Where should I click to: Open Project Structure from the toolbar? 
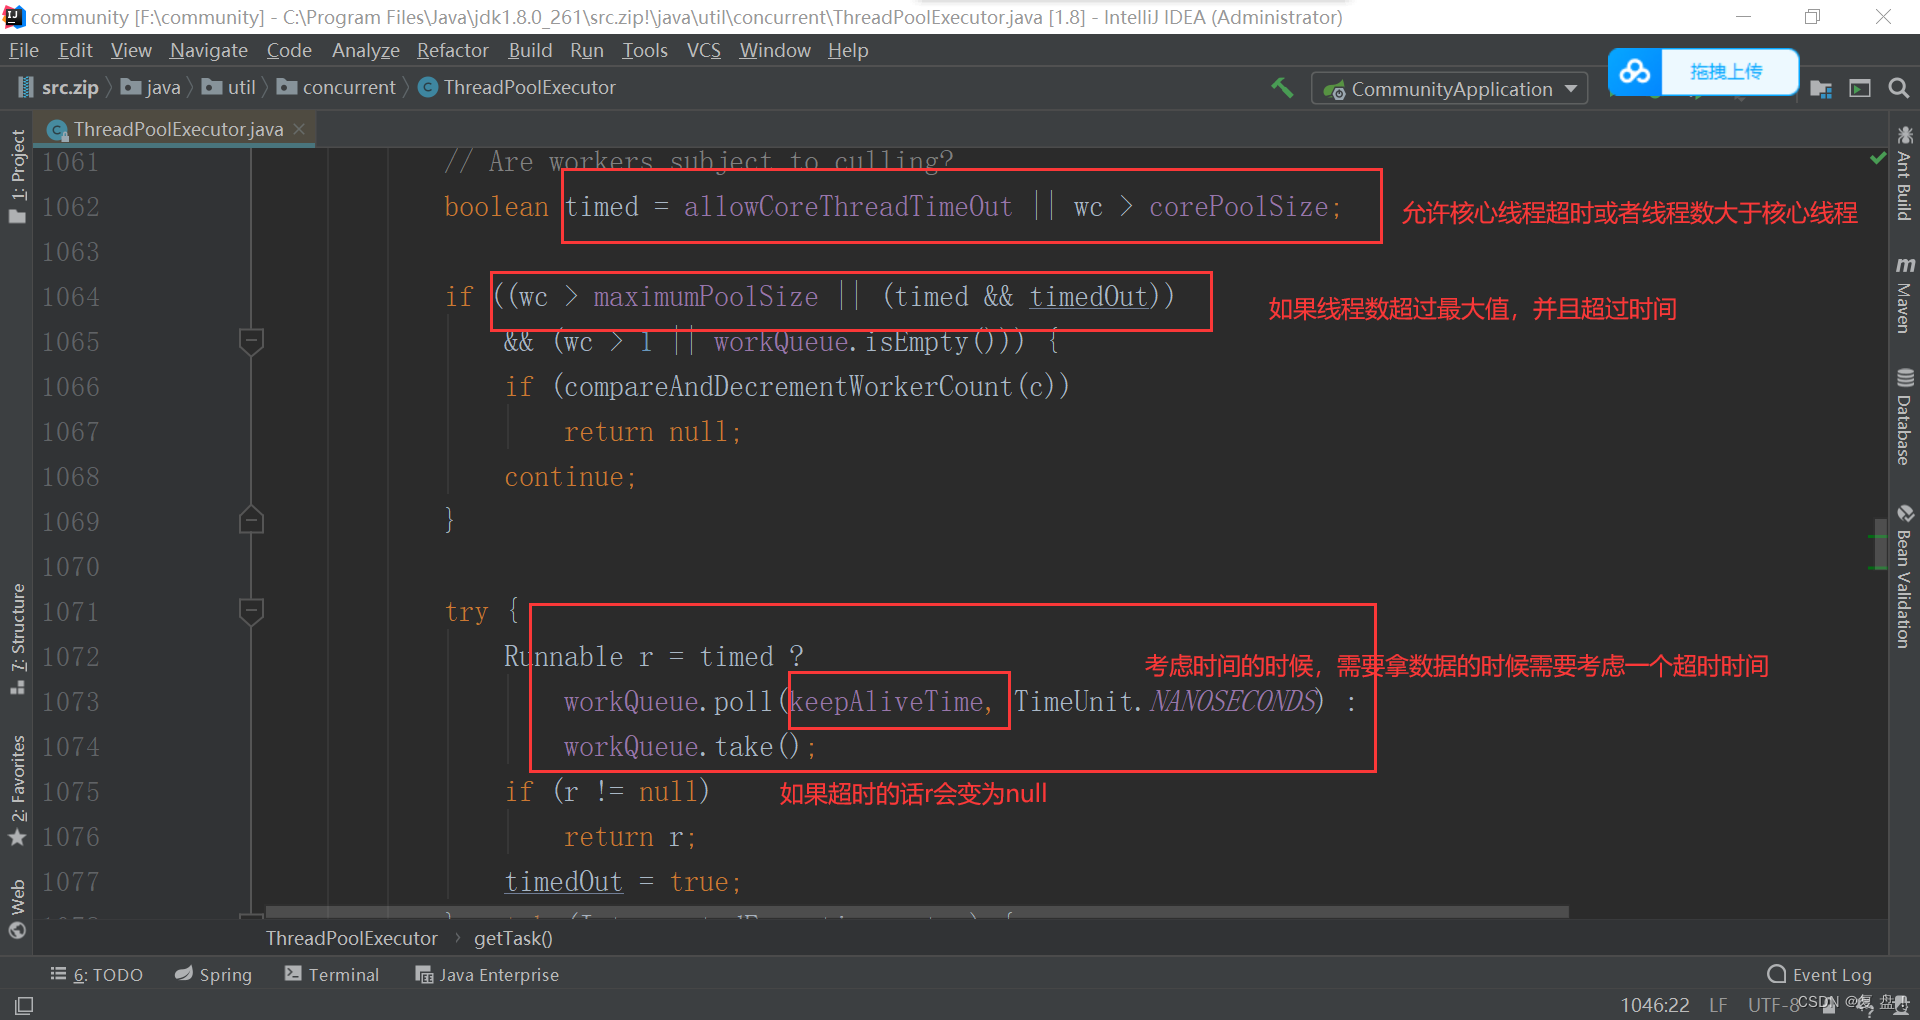coord(1821,89)
